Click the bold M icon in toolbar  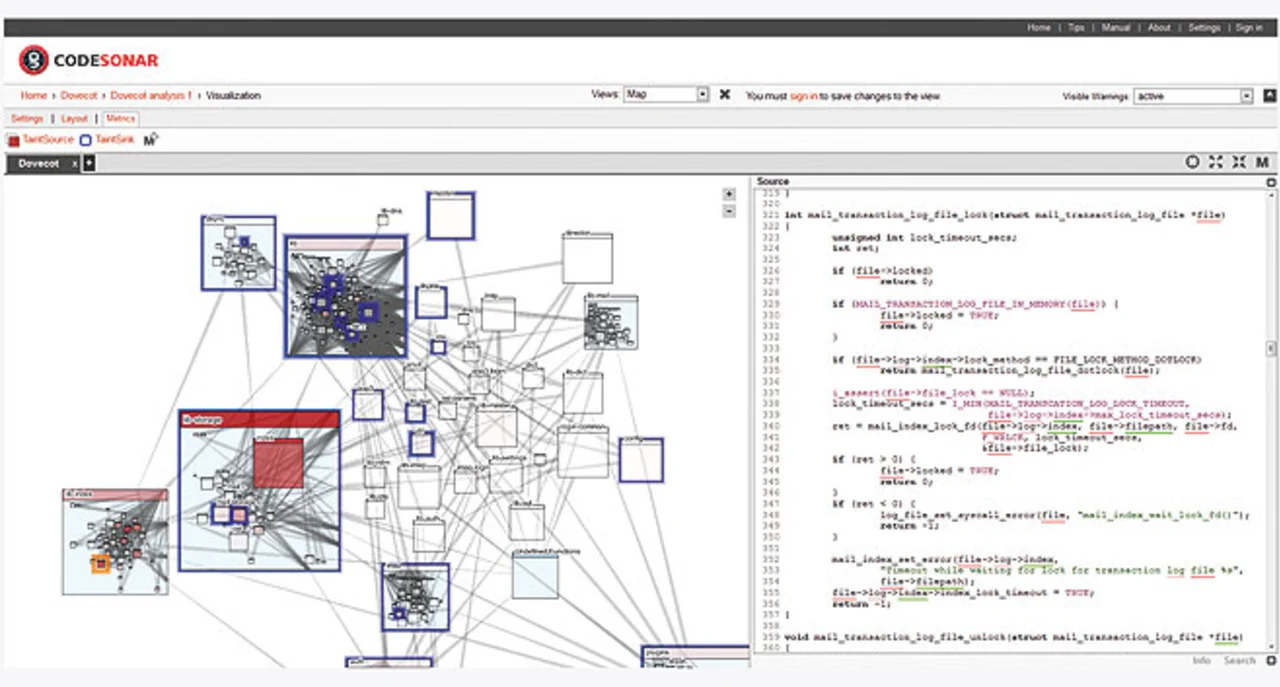point(1262,162)
